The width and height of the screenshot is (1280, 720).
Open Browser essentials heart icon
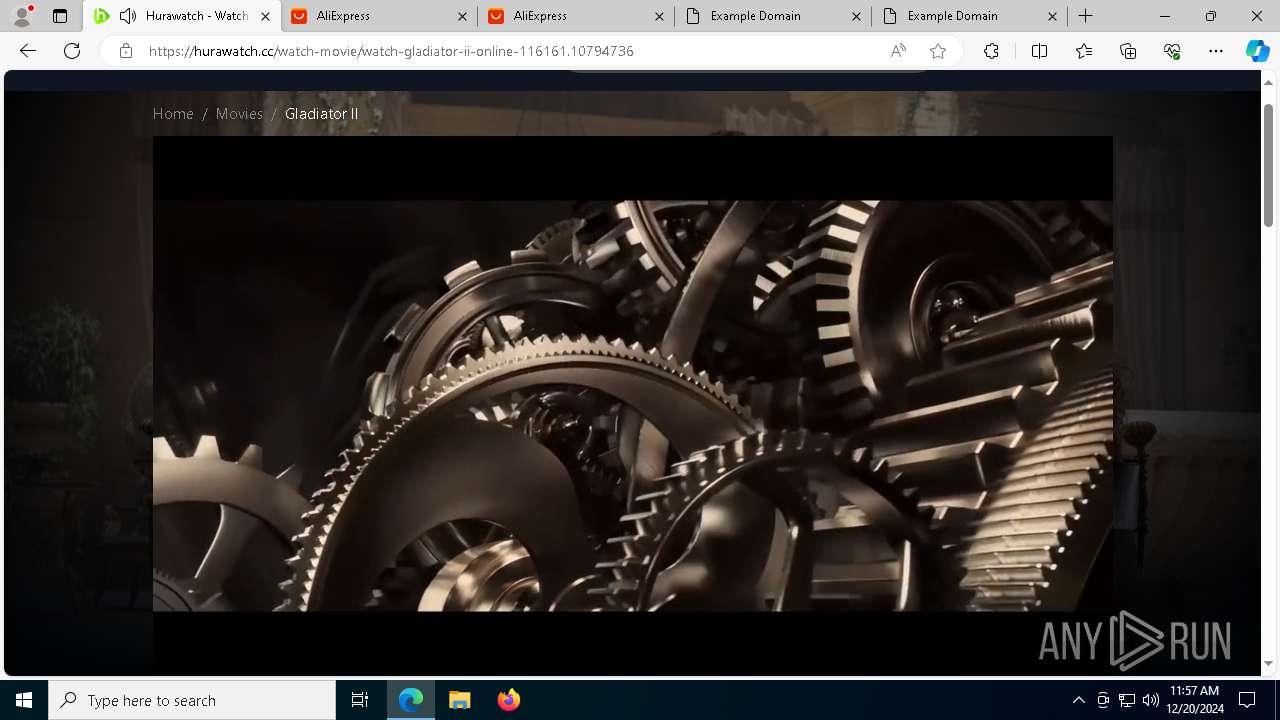1172,51
